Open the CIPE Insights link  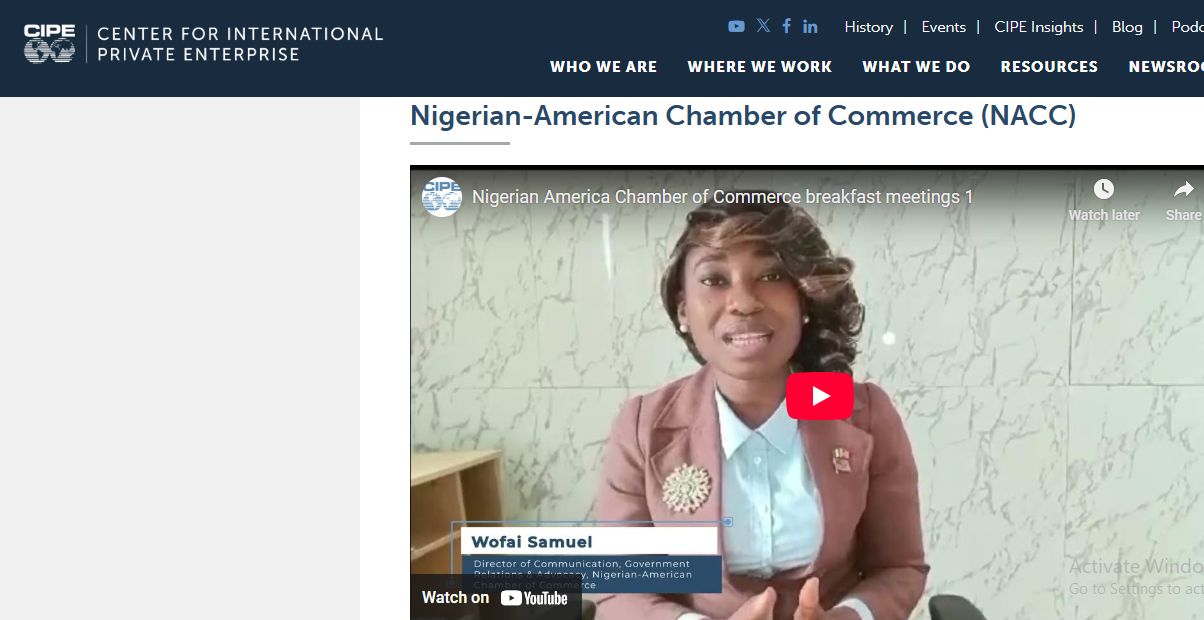pyautogui.click(x=1039, y=27)
